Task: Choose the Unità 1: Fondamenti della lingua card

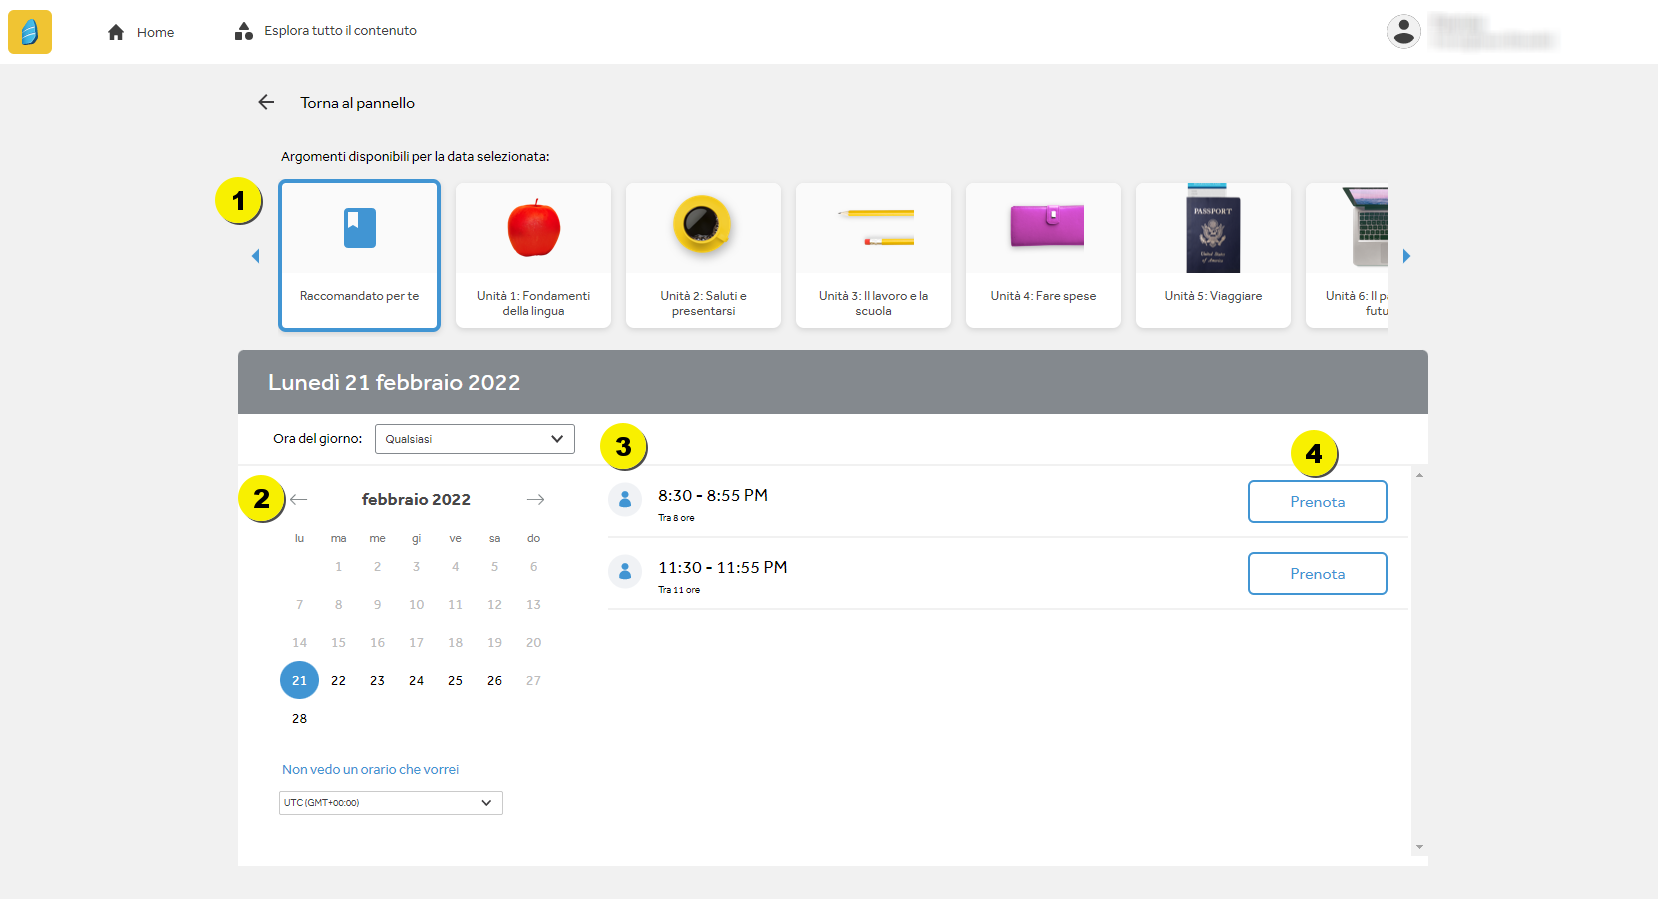Action: pyautogui.click(x=533, y=255)
